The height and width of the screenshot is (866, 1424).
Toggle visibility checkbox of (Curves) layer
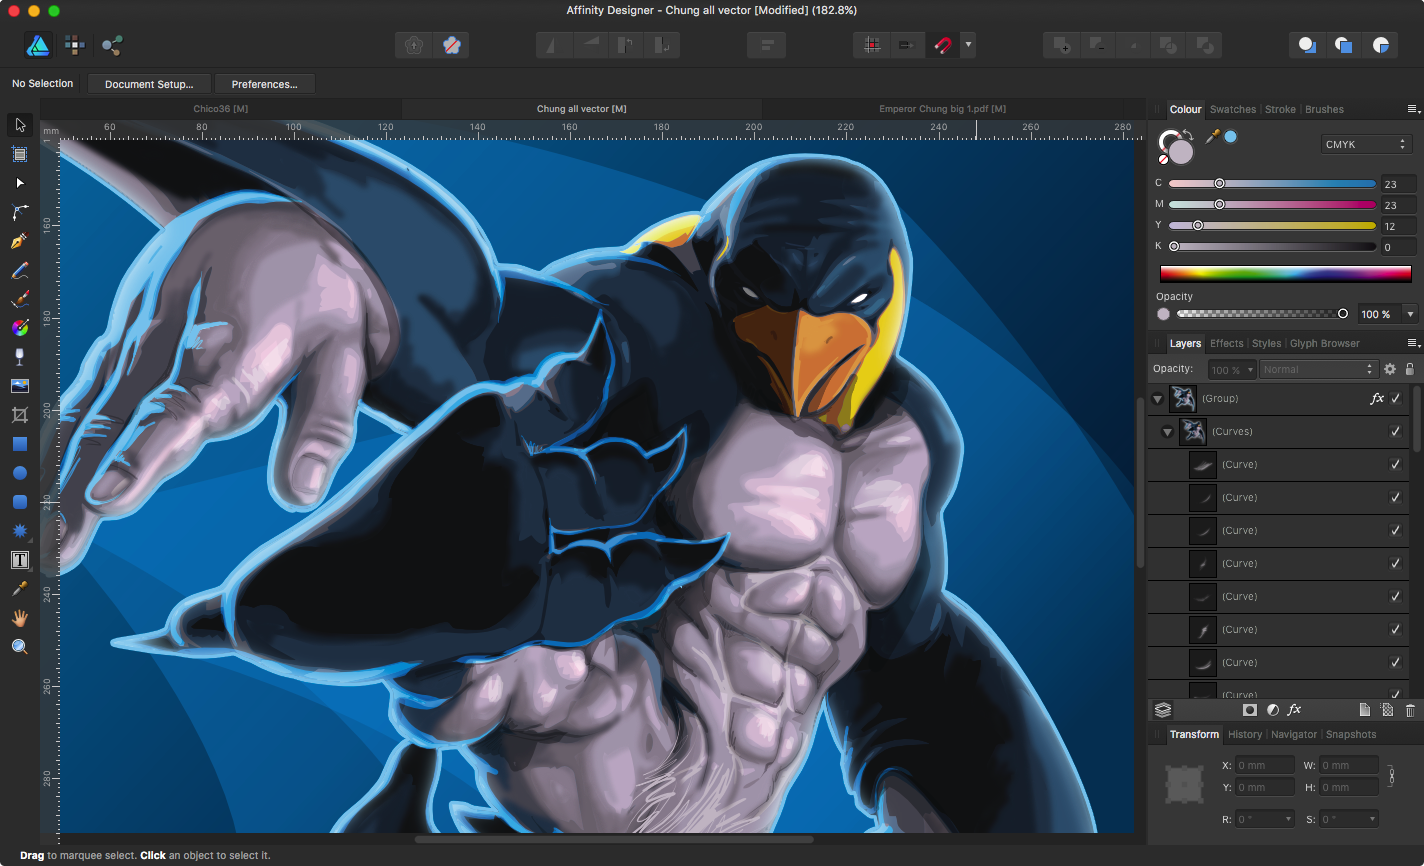tap(1396, 431)
